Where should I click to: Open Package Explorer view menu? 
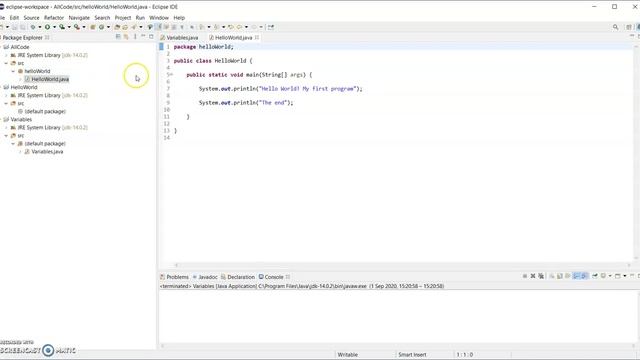pos(135,37)
